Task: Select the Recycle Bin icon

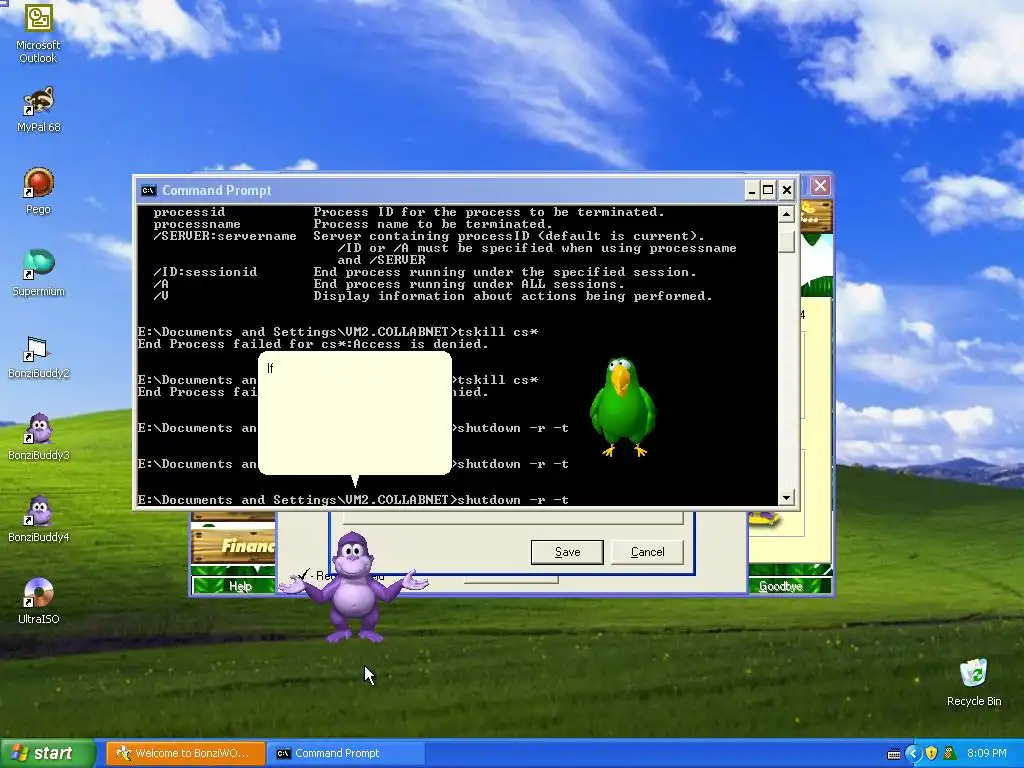Action: pyautogui.click(x=974, y=682)
